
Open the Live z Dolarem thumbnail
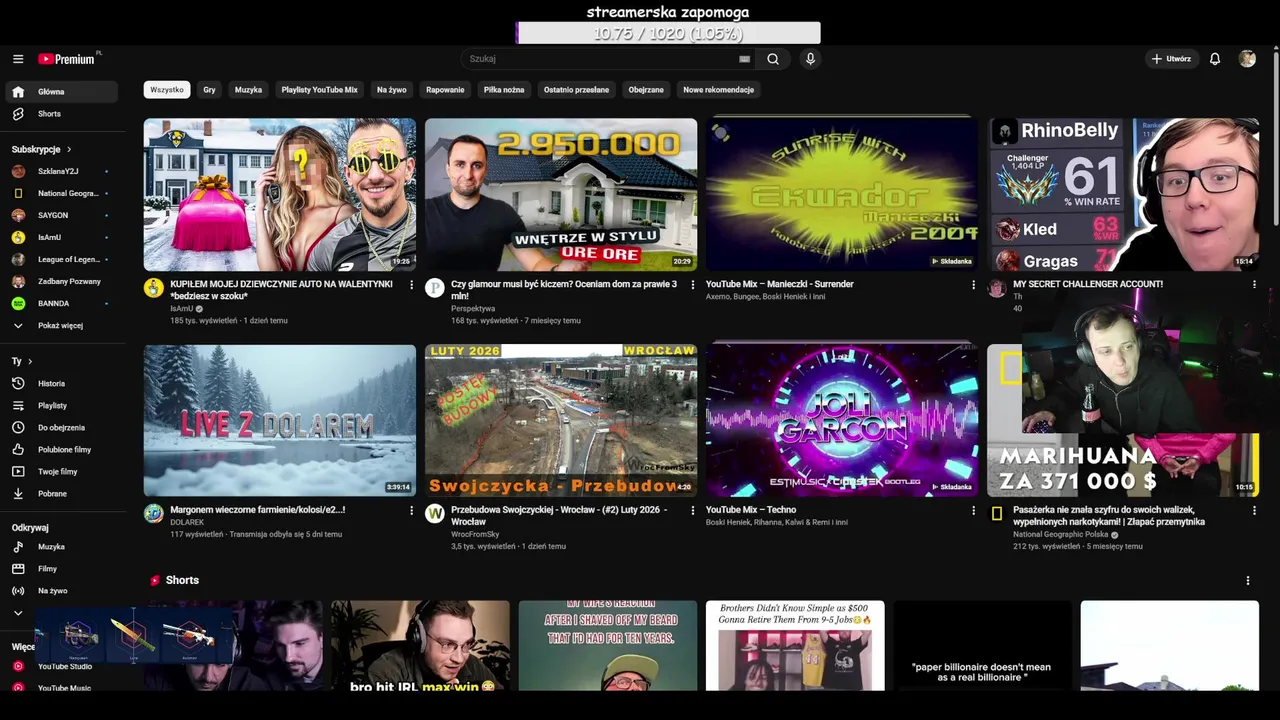280,421
